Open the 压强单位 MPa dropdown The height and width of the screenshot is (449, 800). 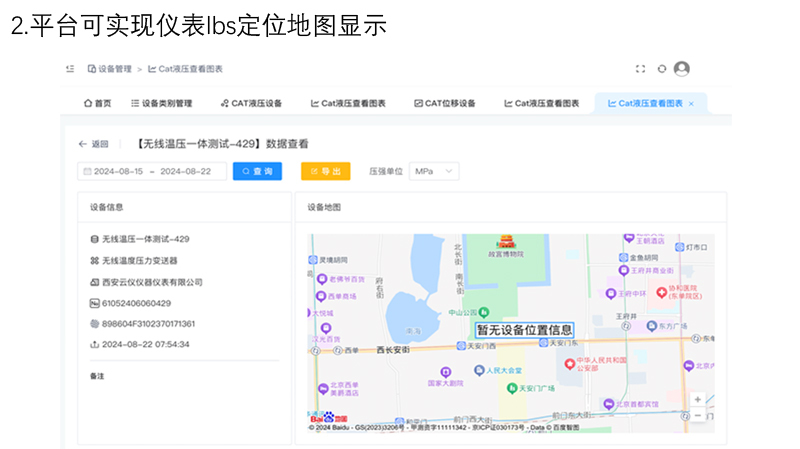click(435, 171)
